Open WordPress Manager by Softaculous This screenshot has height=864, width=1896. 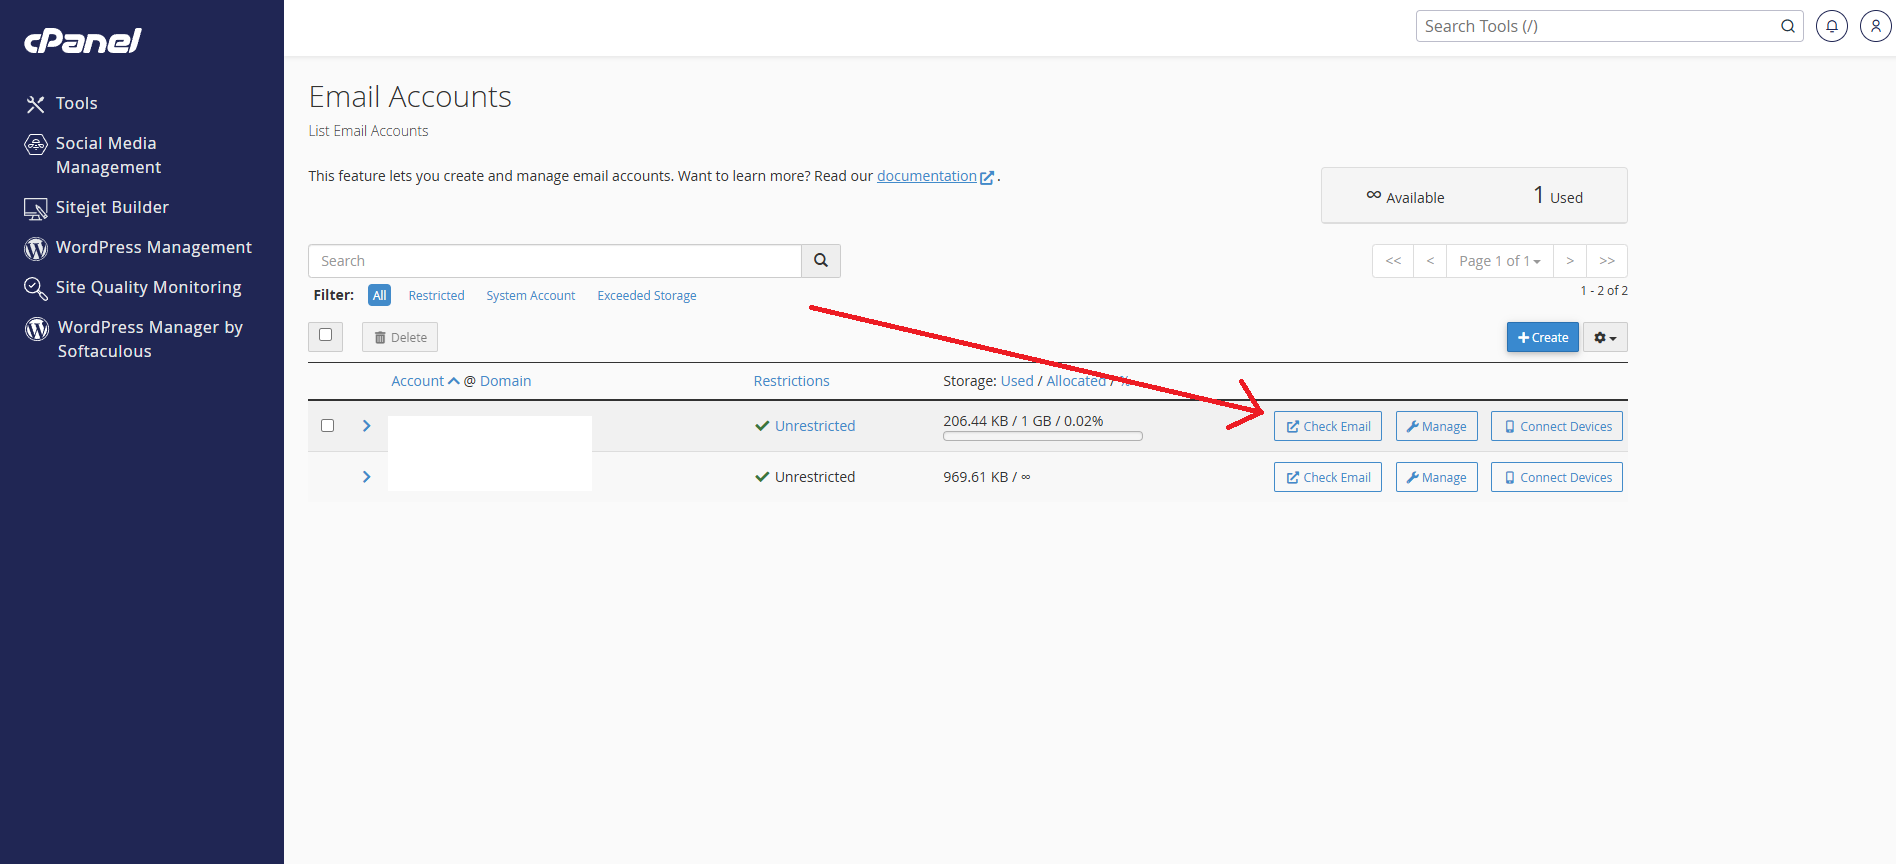[150, 339]
